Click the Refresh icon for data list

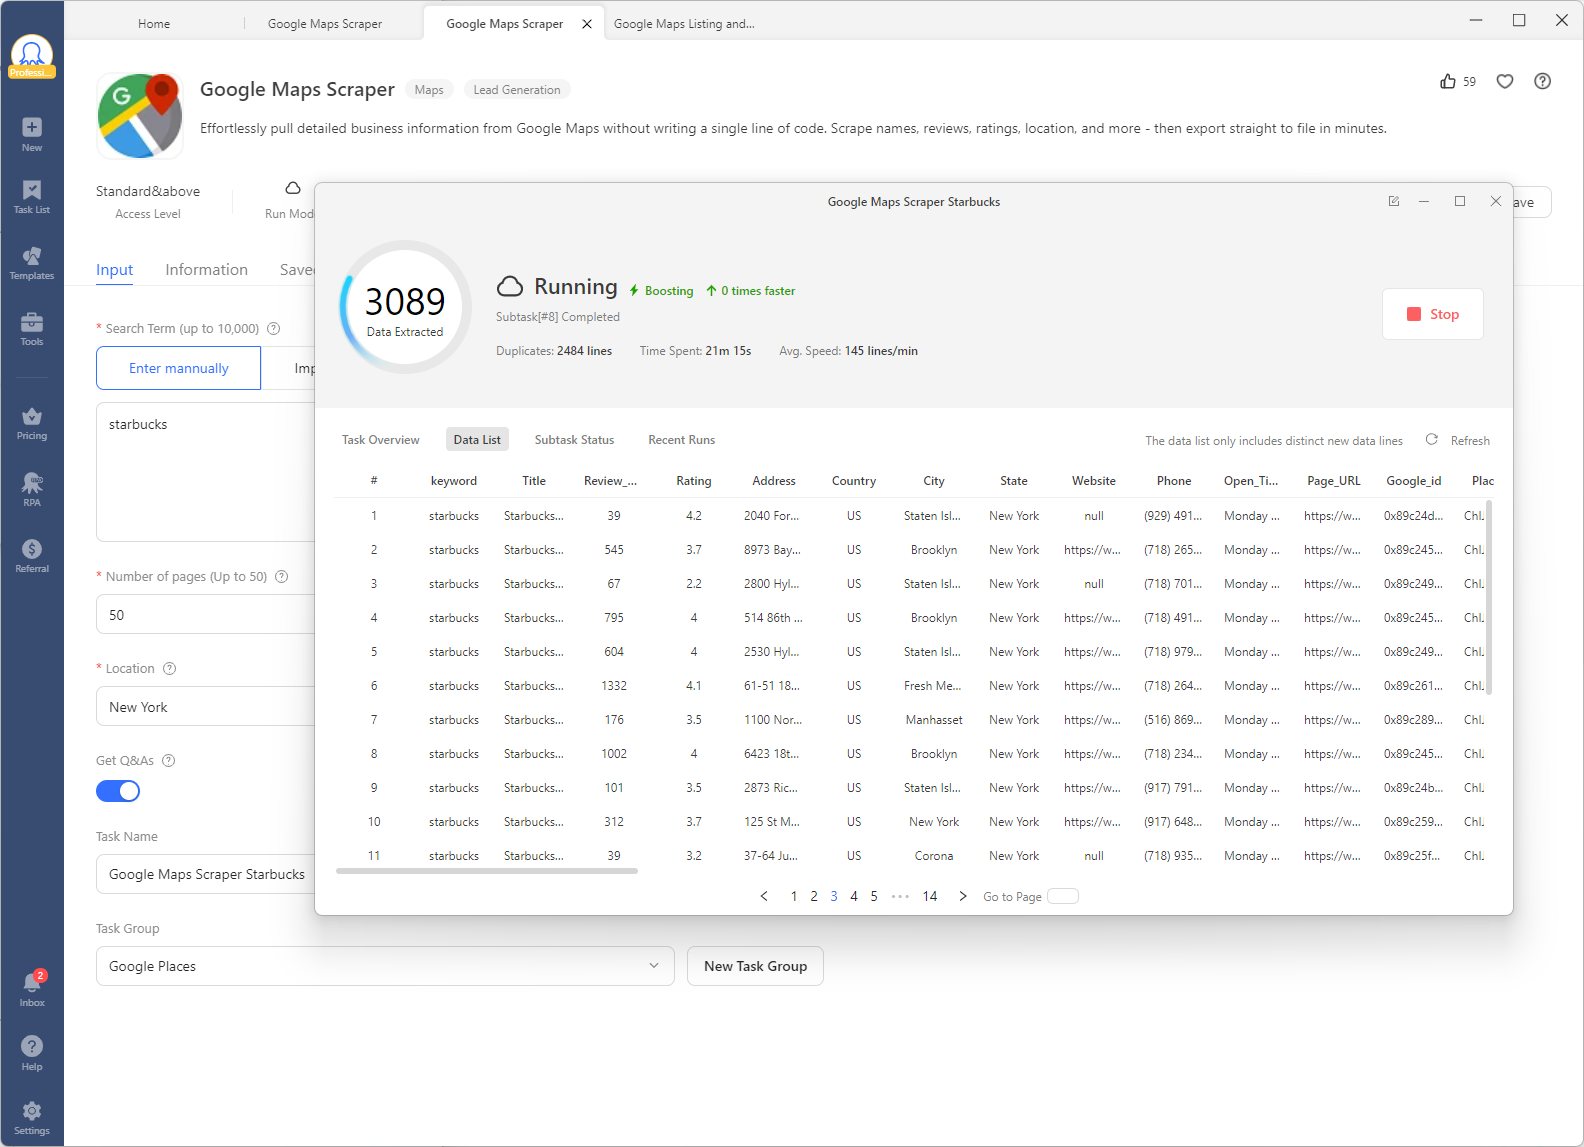tap(1432, 439)
